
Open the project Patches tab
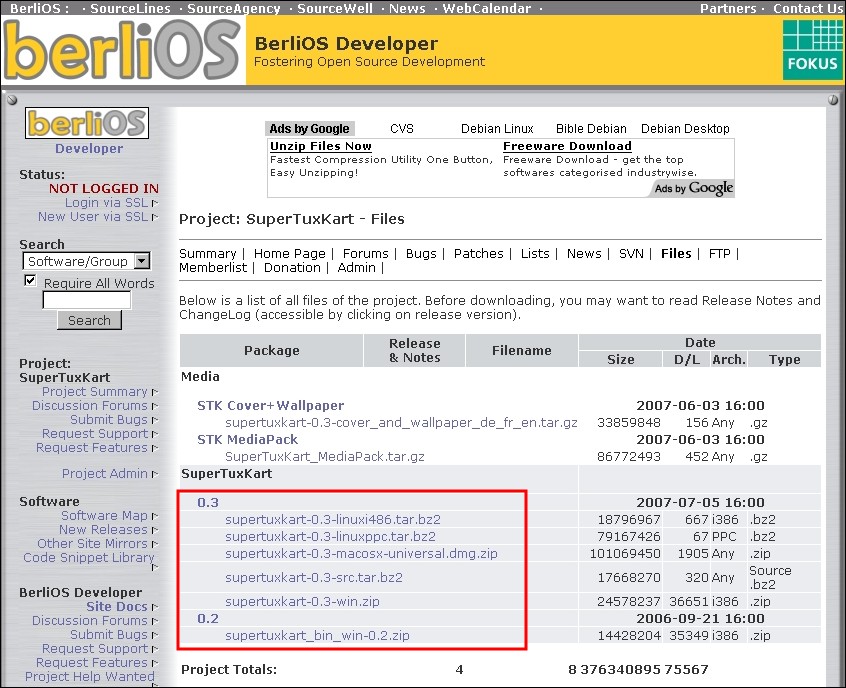tap(479, 254)
